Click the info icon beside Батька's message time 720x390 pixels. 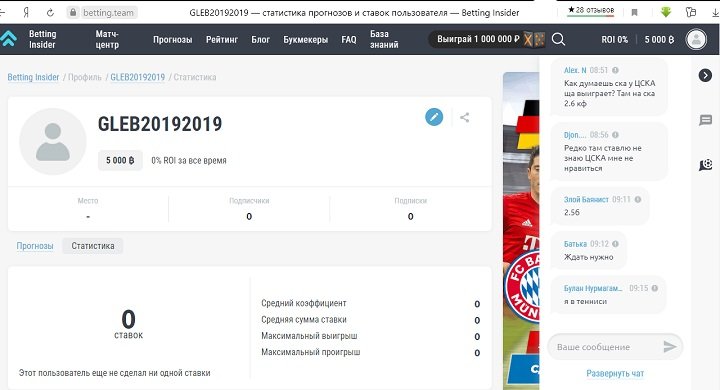pyautogui.click(x=615, y=244)
